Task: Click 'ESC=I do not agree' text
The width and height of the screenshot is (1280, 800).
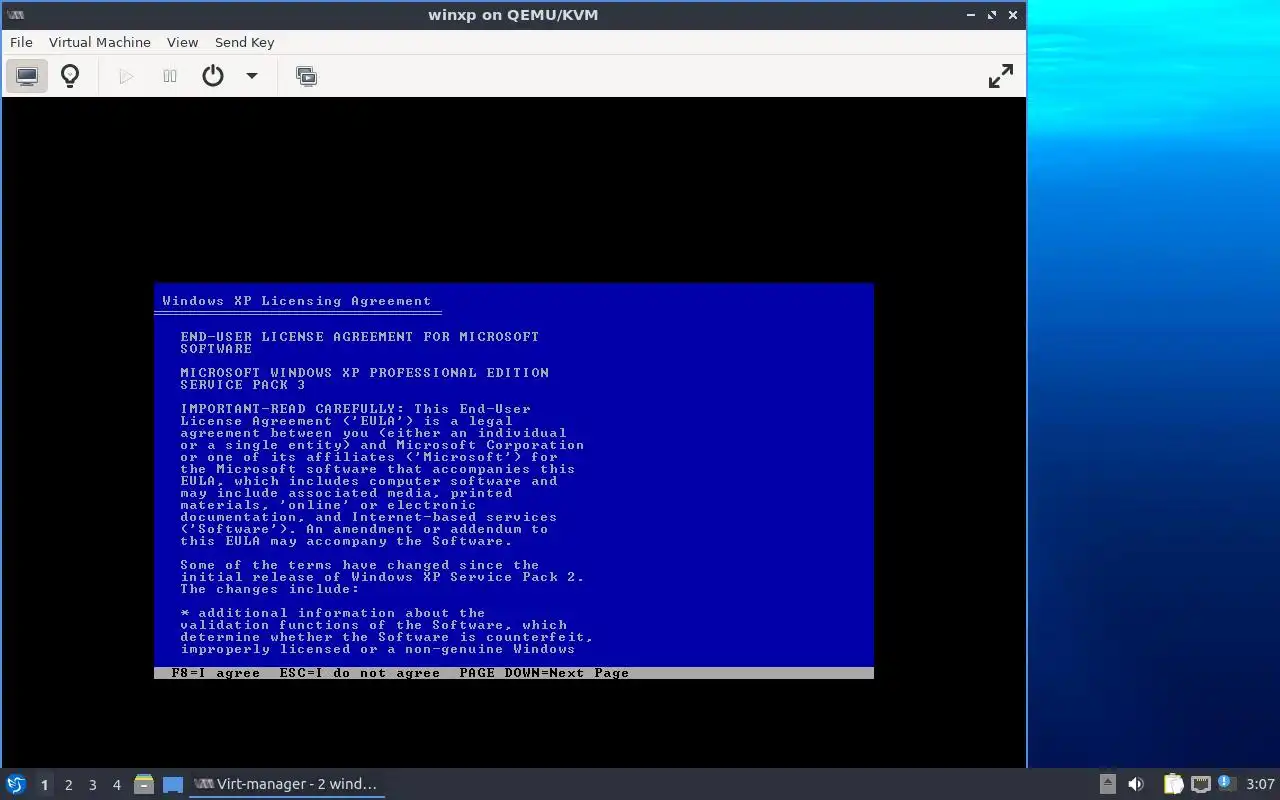Action: [x=359, y=673]
